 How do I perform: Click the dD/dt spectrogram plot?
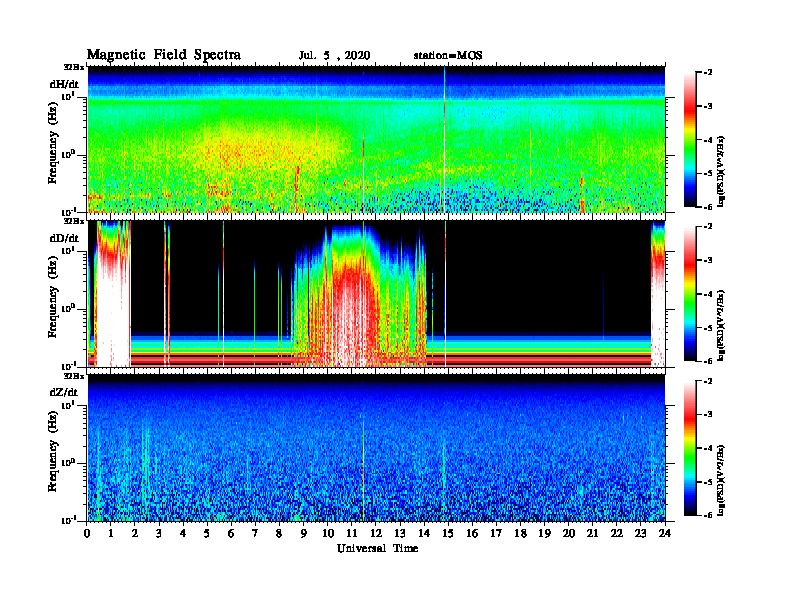tap(376, 293)
